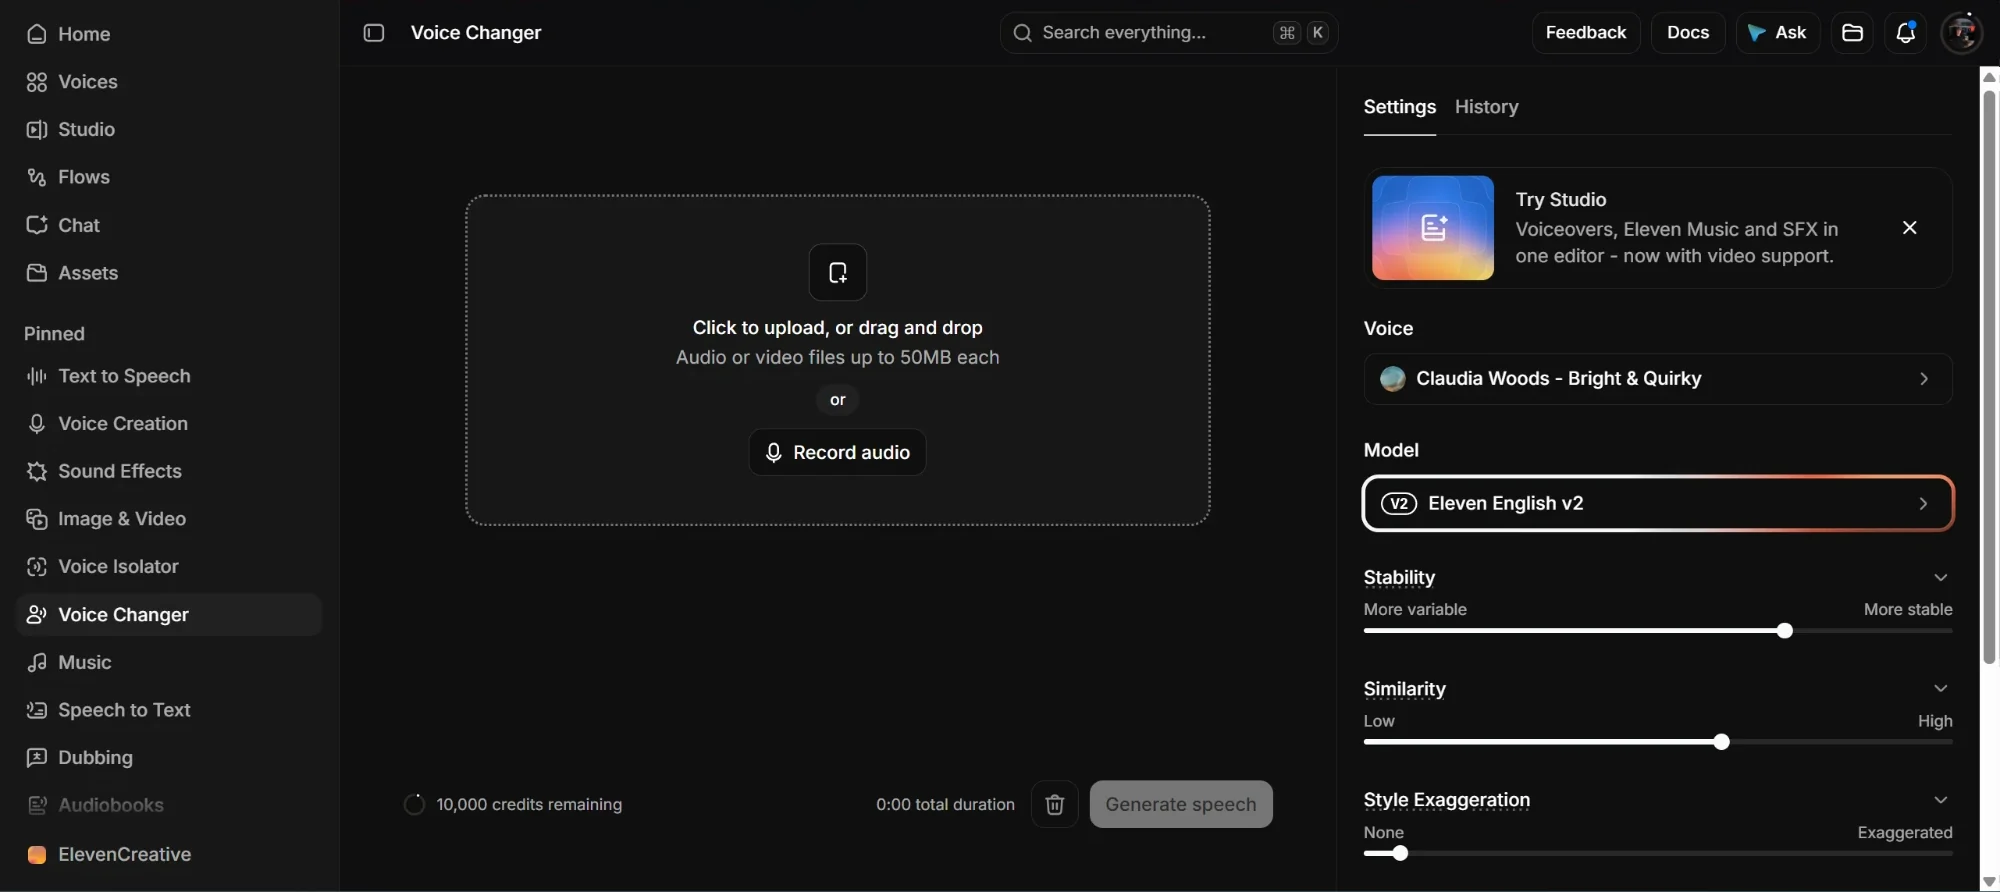The image size is (2000, 892).
Task: Collapse Style Exaggeration section chevron
Action: pos(1940,800)
